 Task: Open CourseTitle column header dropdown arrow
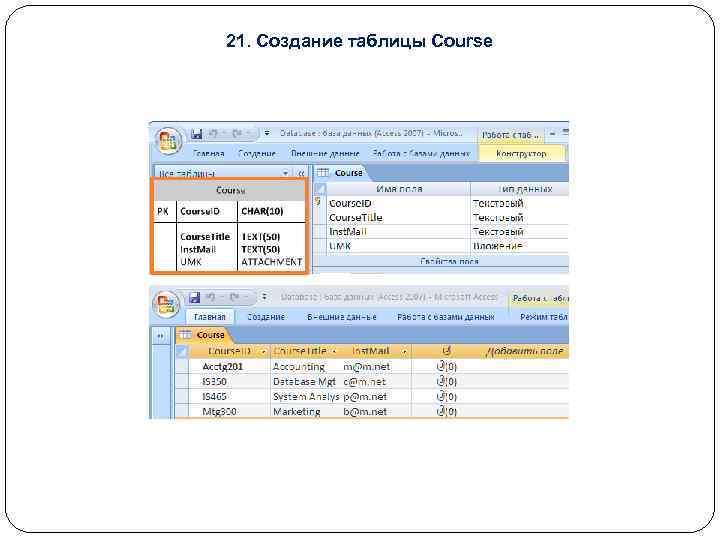[334, 352]
